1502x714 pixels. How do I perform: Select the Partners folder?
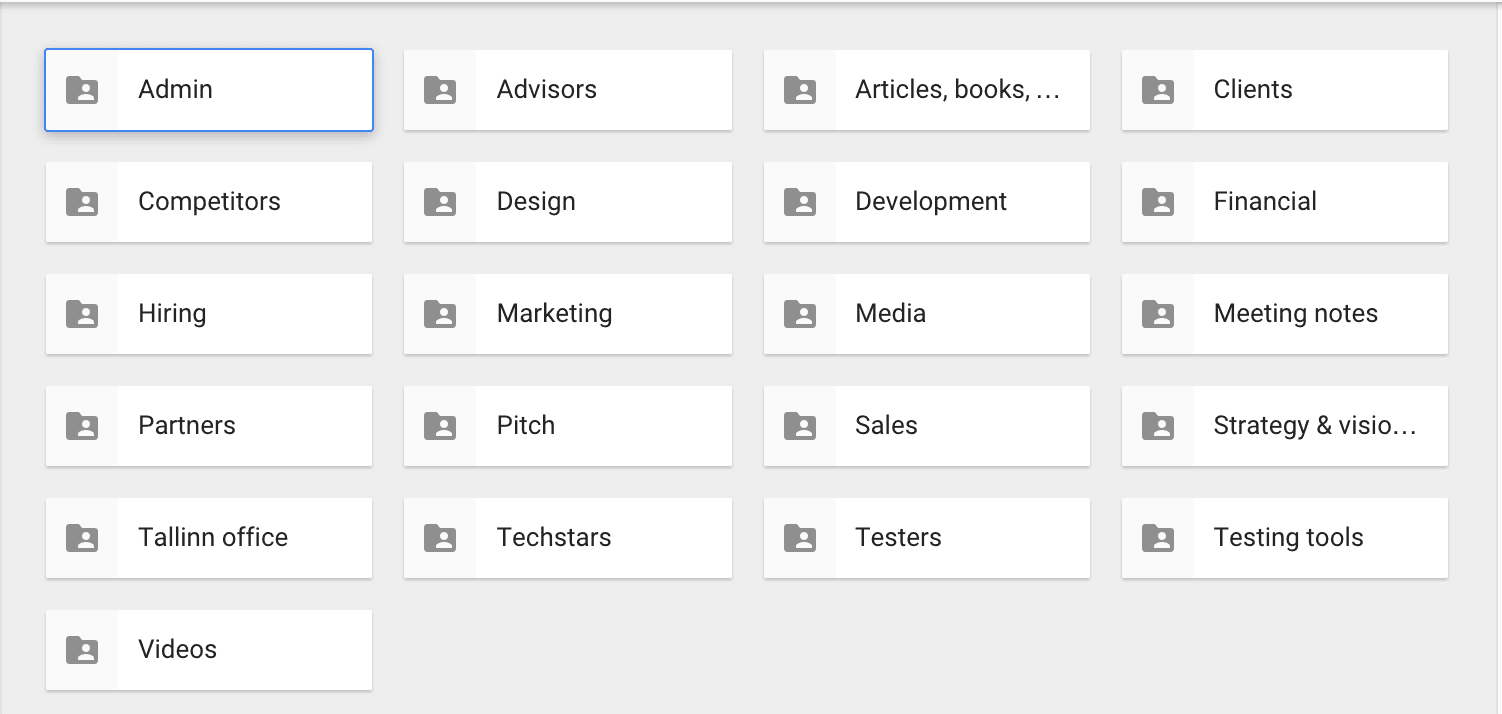[x=209, y=426]
